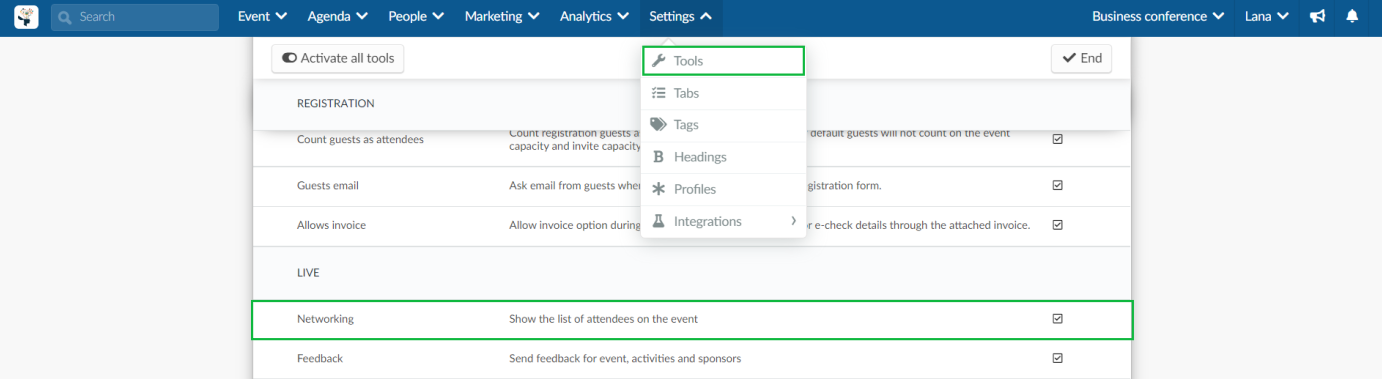This screenshot has height=379, width=1382.
Task: Toggle the Allows invoice checkbox
Action: 1058,225
